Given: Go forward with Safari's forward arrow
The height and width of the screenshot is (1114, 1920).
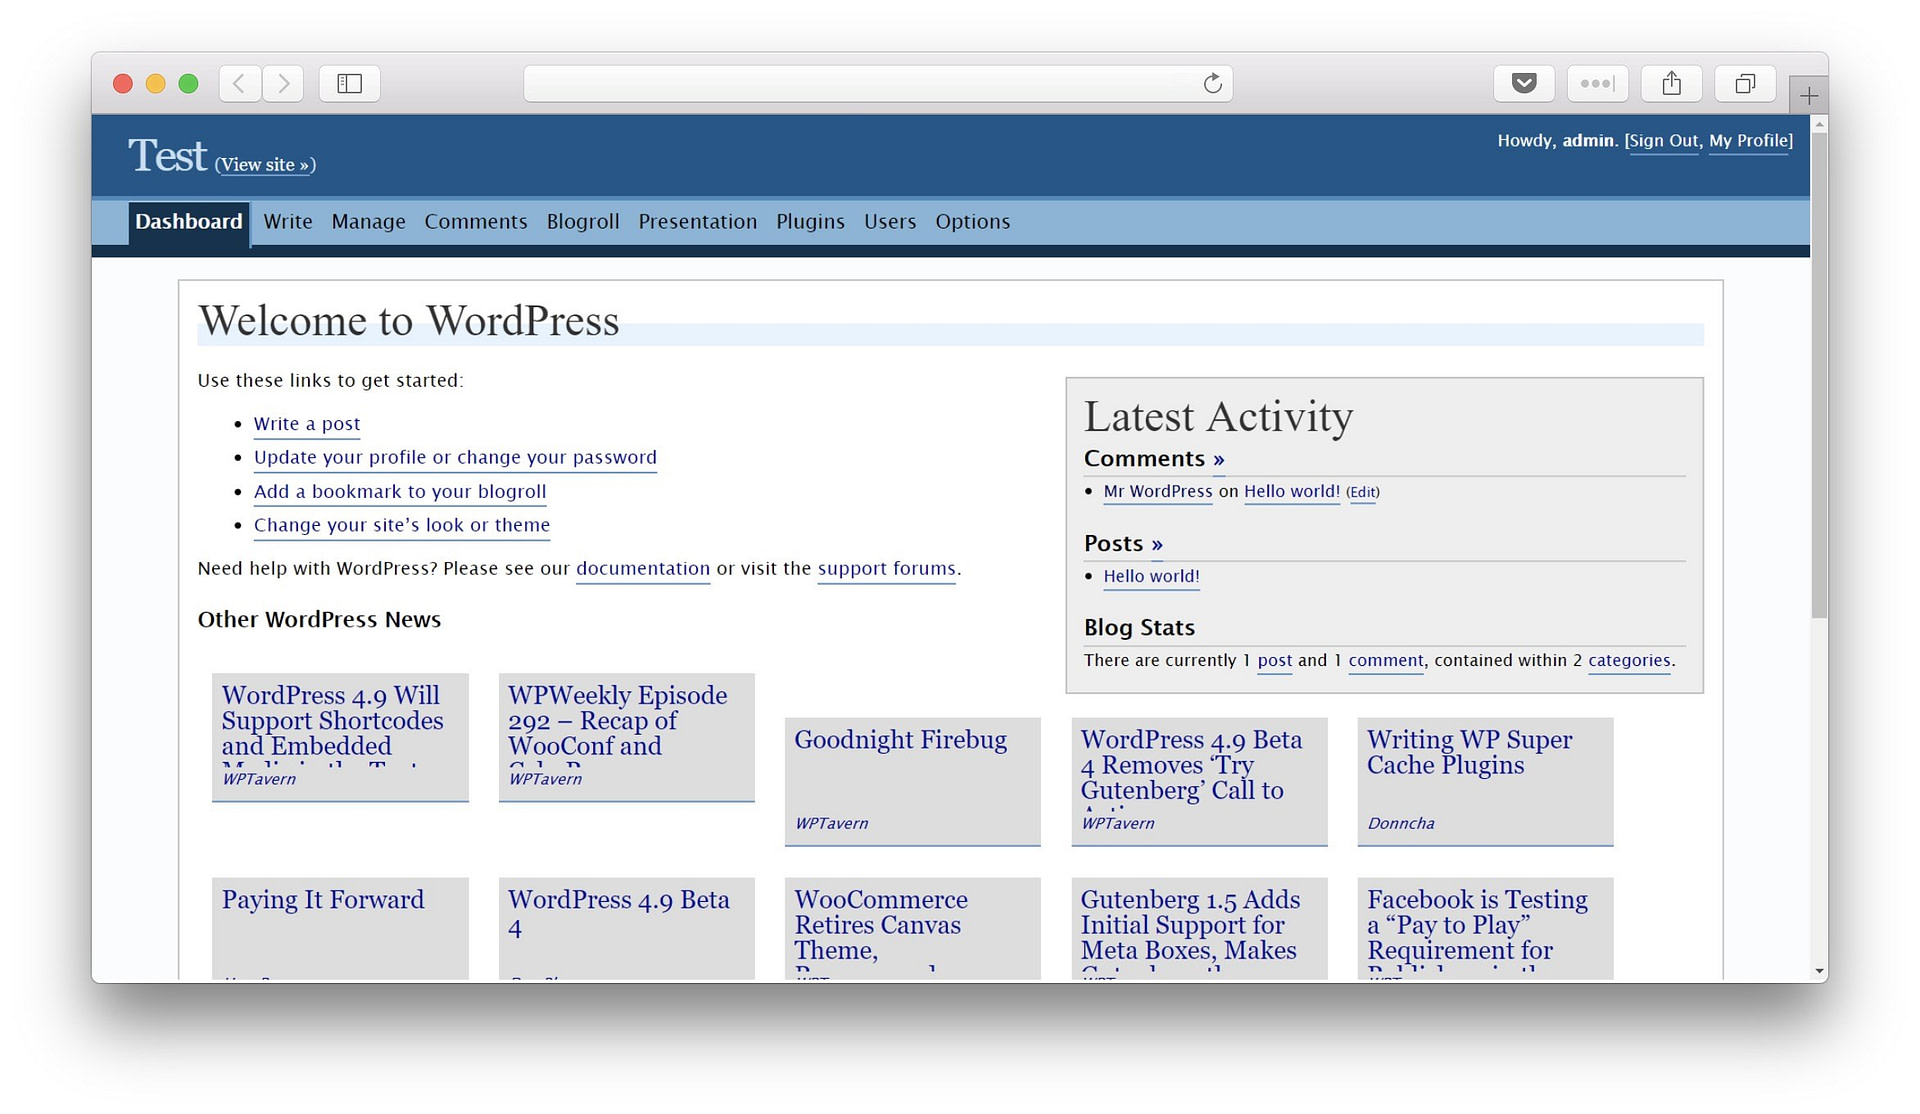Looking at the screenshot, I should [283, 83].
